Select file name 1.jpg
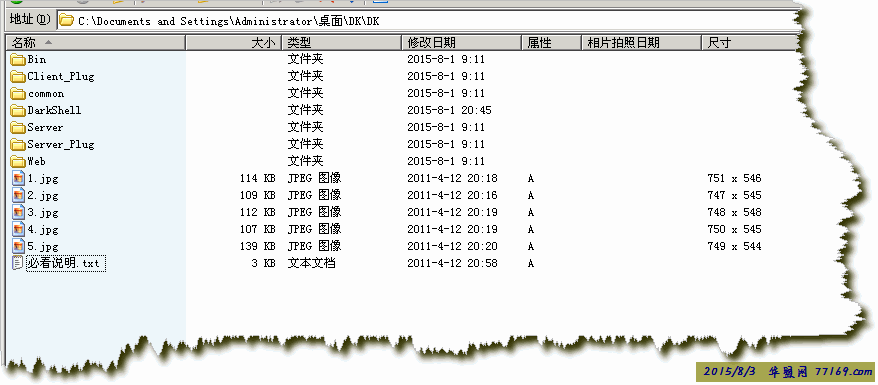Screen dimensions: 878x385 pyautogui.click(x=43, y=179)
